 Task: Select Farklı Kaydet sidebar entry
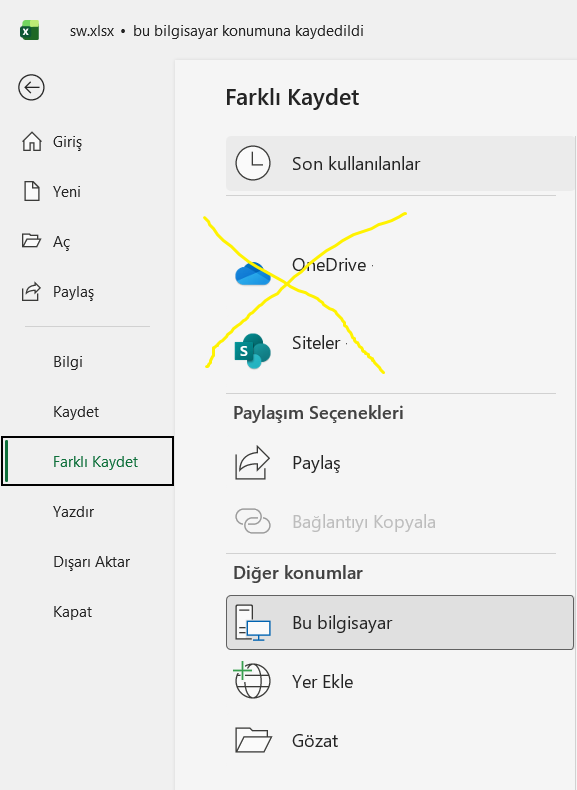[88, 461]
